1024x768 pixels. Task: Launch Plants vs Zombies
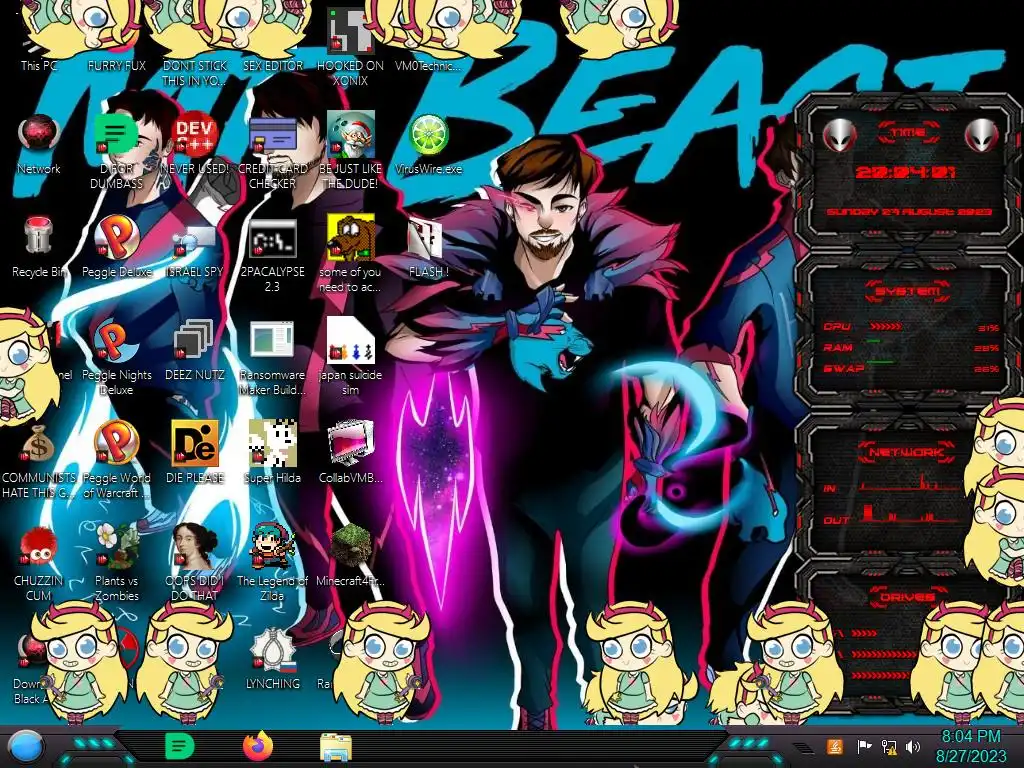116,546
